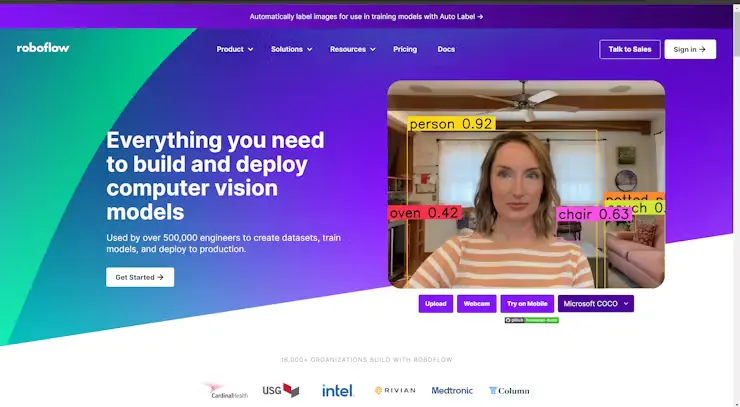The width and height of the screenshot is (740, 407).
Task: Click the Roboflow logo
Action: tap(43, 48)
